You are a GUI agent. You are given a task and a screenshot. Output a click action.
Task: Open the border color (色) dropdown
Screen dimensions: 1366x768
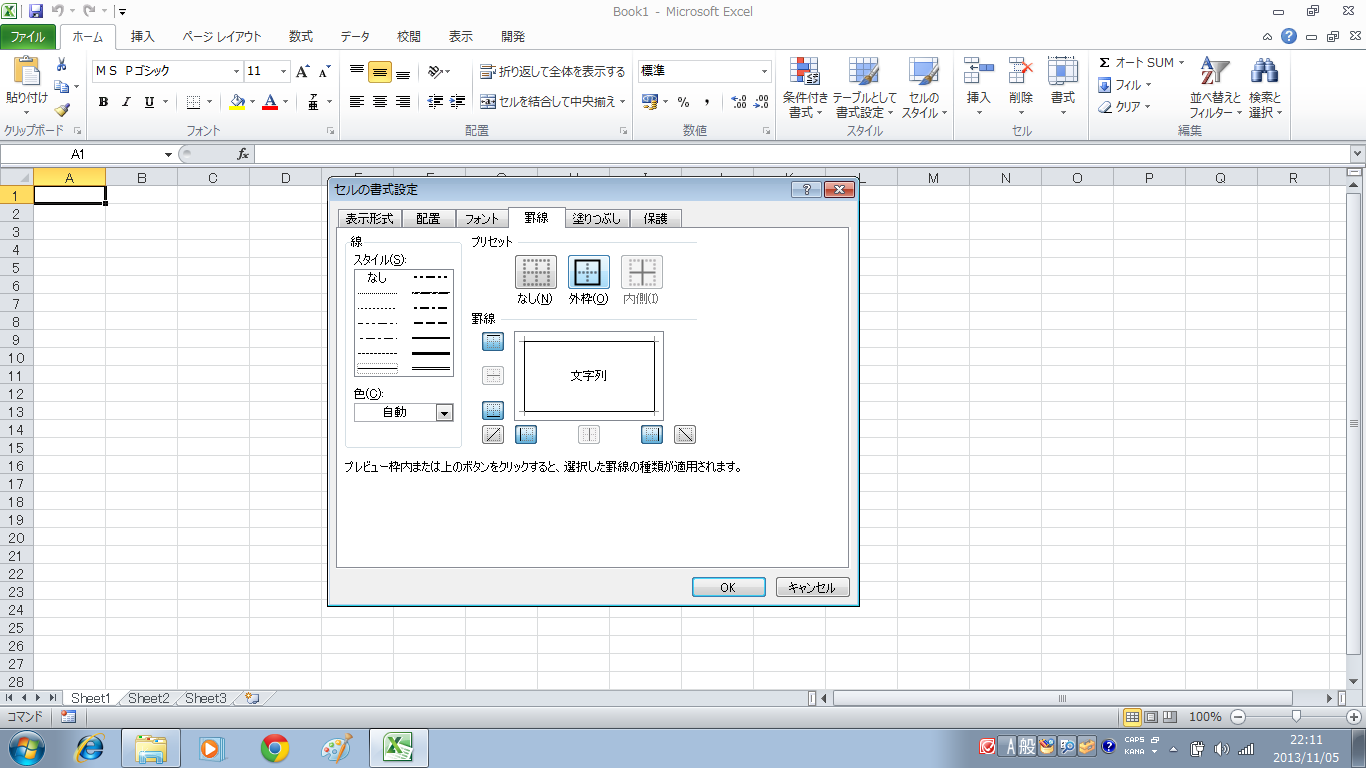coord(444,413)
